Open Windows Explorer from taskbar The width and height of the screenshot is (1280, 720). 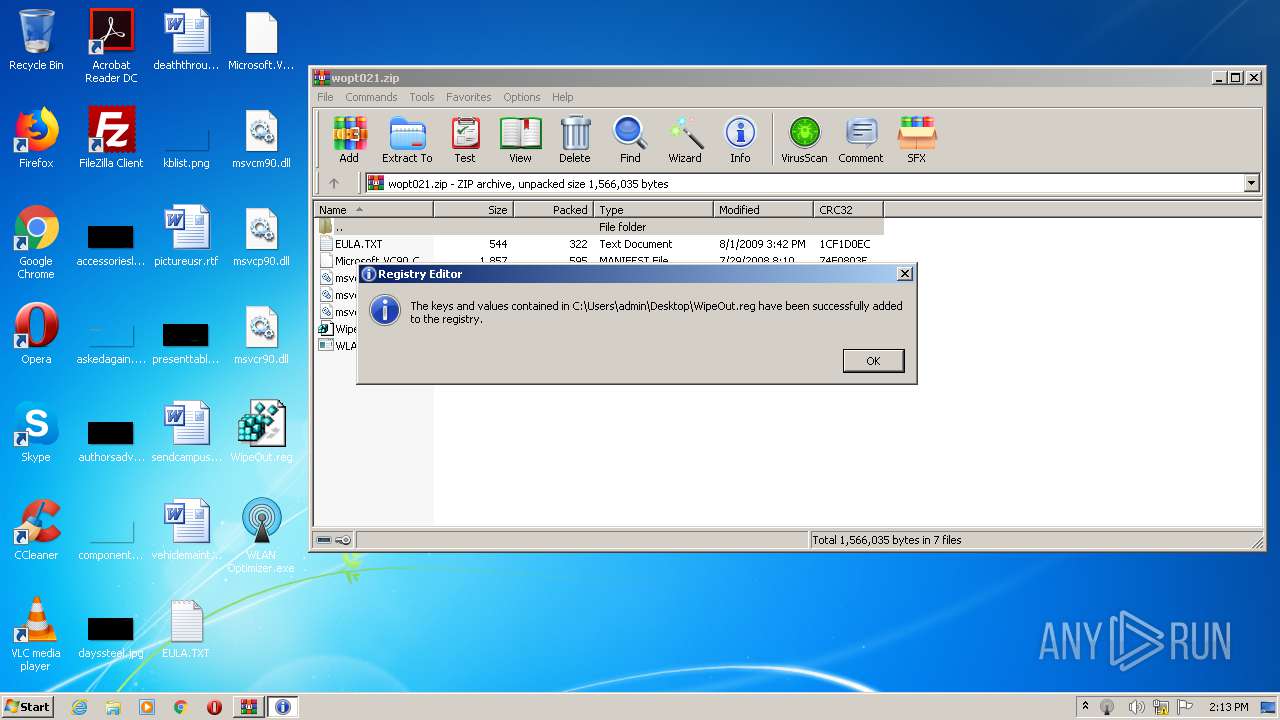tap(113, 707)
